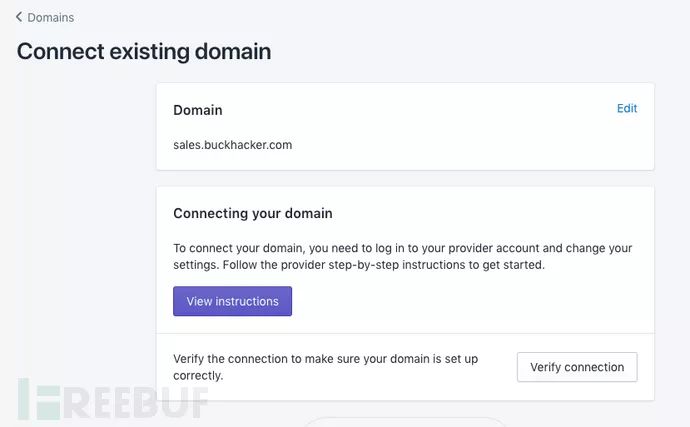The image size is (690, 427).
Task: Click the 'Follow the provider step-by-step' sentence
Action: click(x=400, y=265)
